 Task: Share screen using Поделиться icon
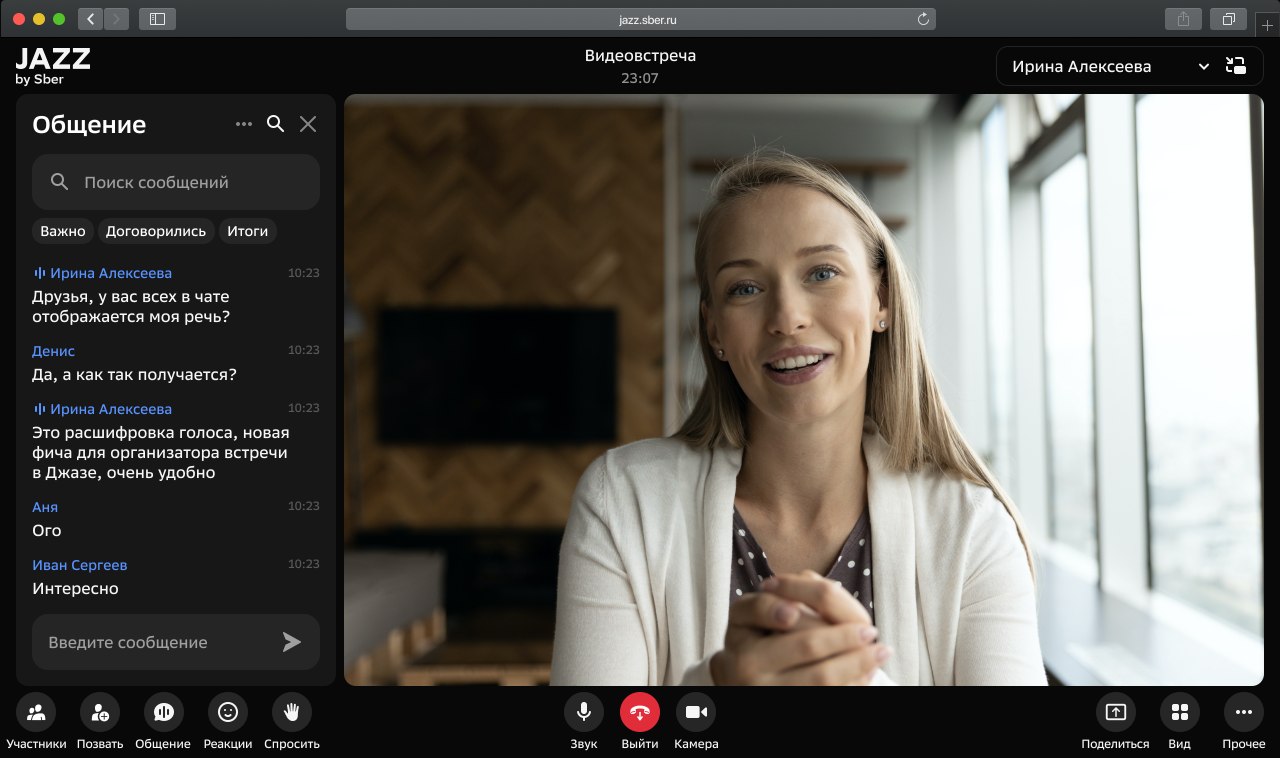point(1116,713)
